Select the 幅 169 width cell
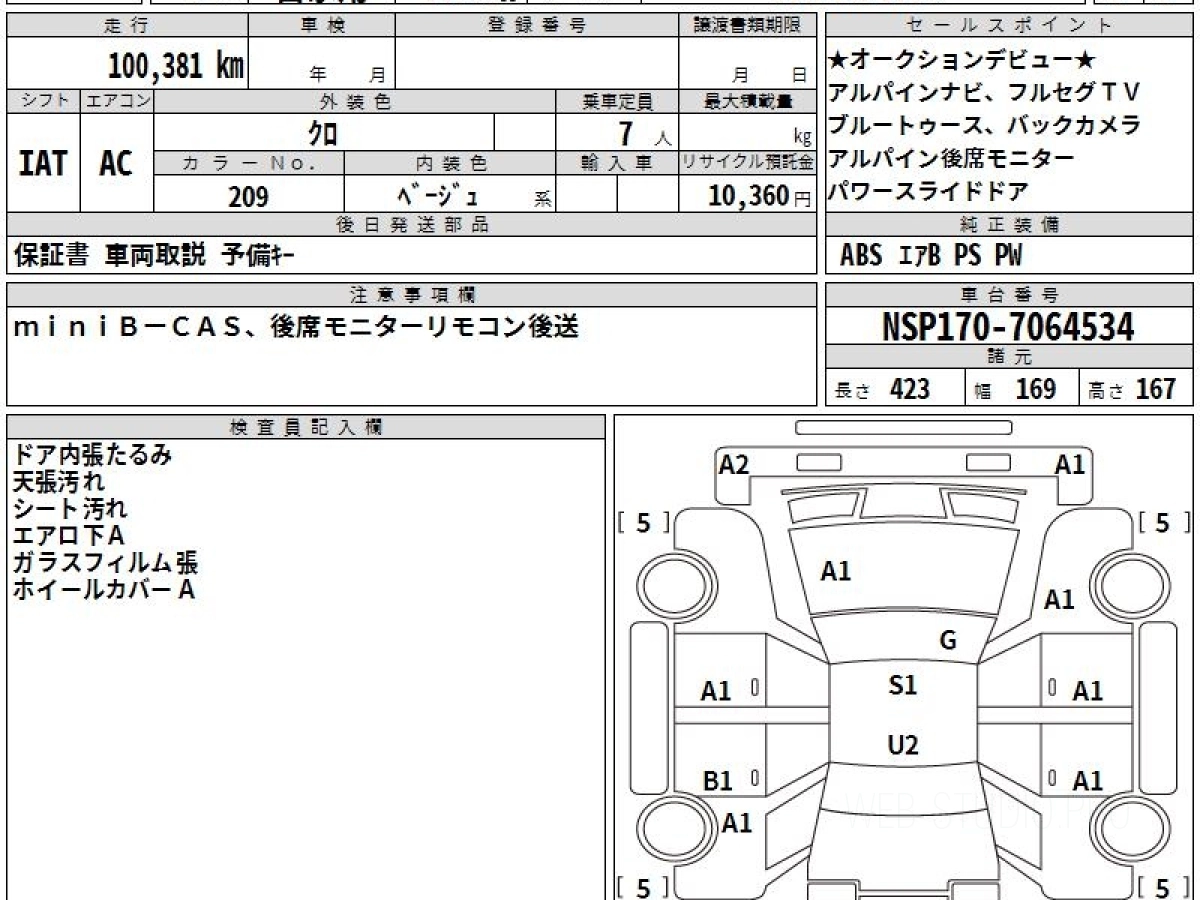The height and width of the screenshot is (900, 1200). click(1023, 388)
